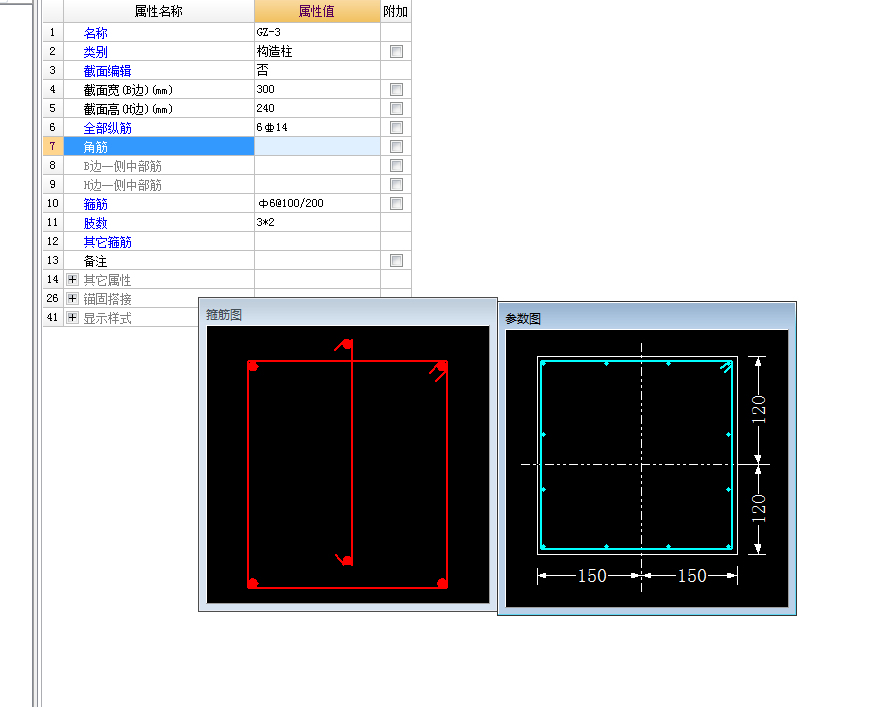Click the H边一侧中部筋 label
This screenshot has width=892, height=707.
click(x=122, y=185)
